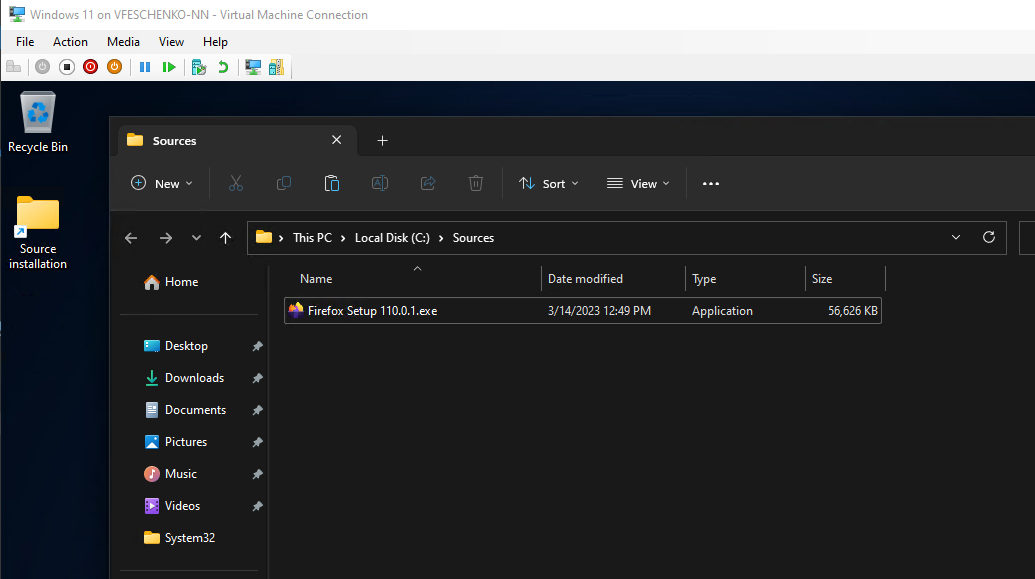Screen dimensions: 1035x579
Task: Open the Action menu
Action: [70, 42]
